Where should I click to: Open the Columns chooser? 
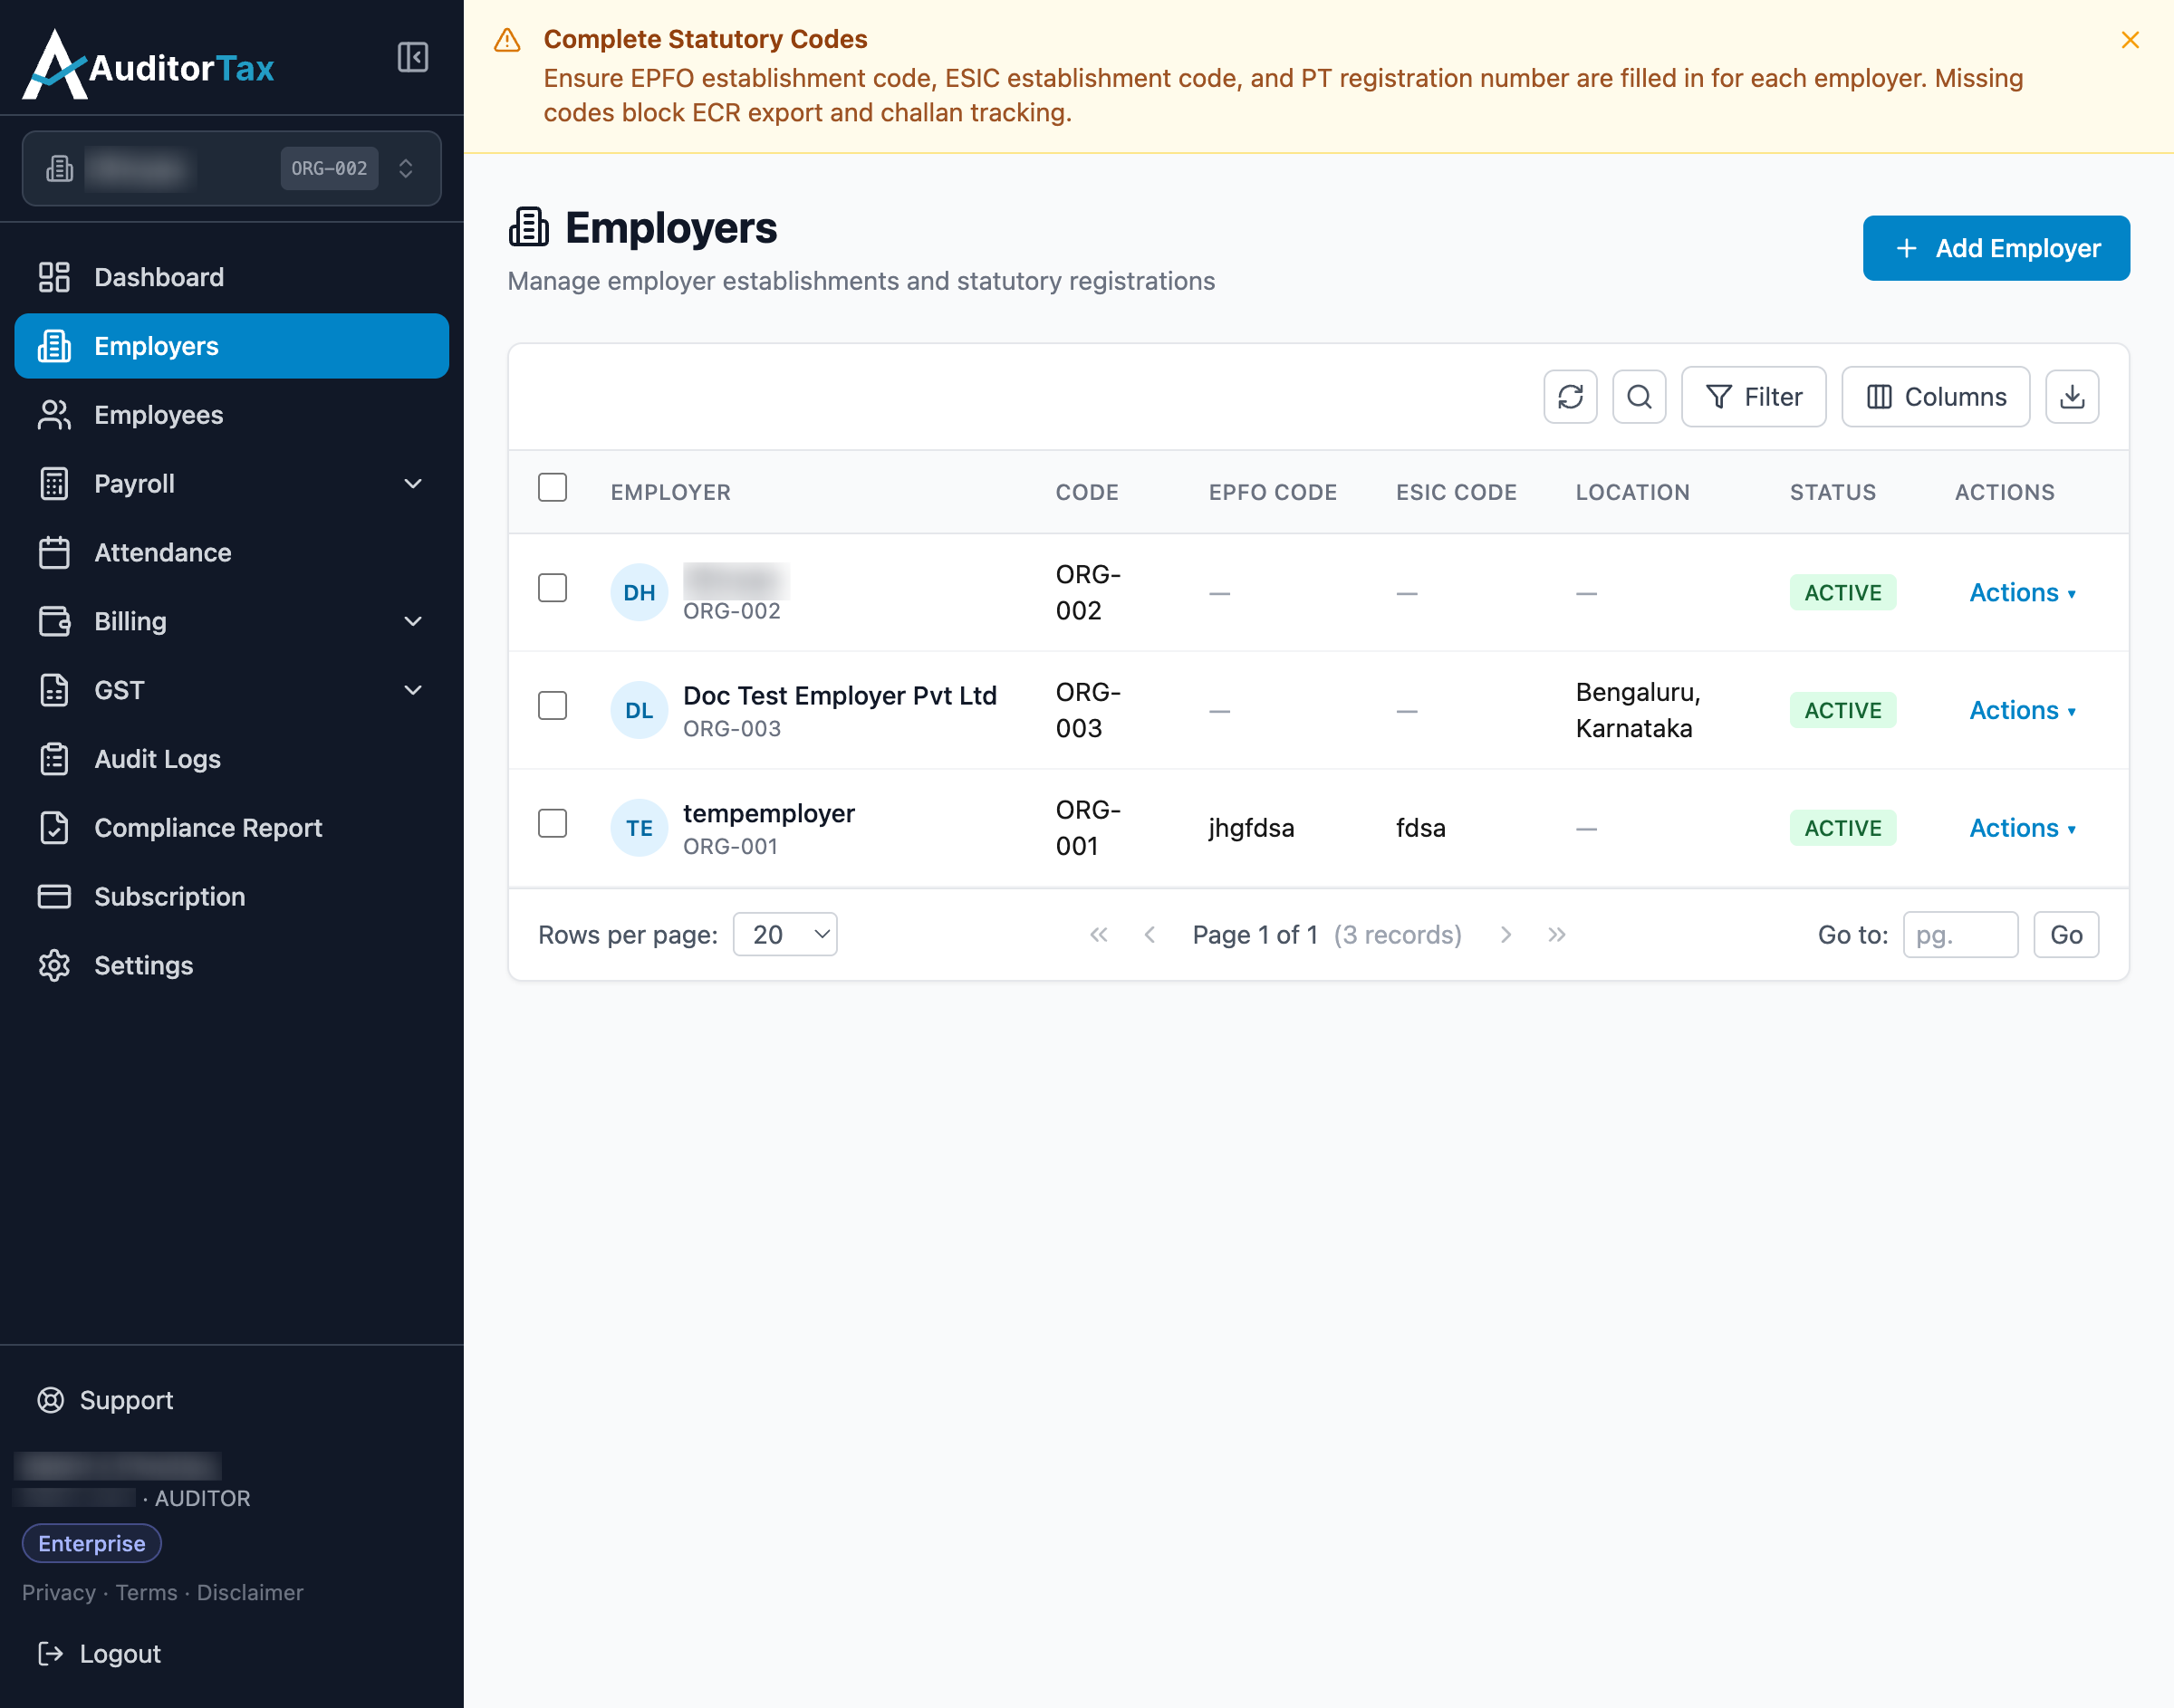coord(1936,397)
